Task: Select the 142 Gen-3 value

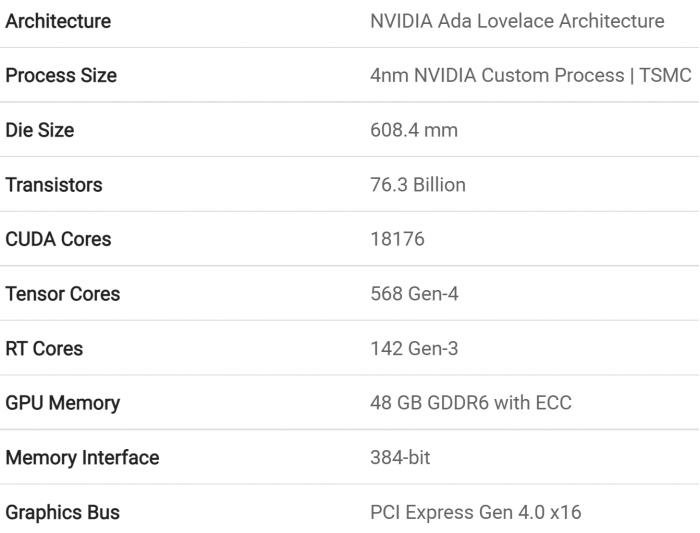Action: click(414, 348)
